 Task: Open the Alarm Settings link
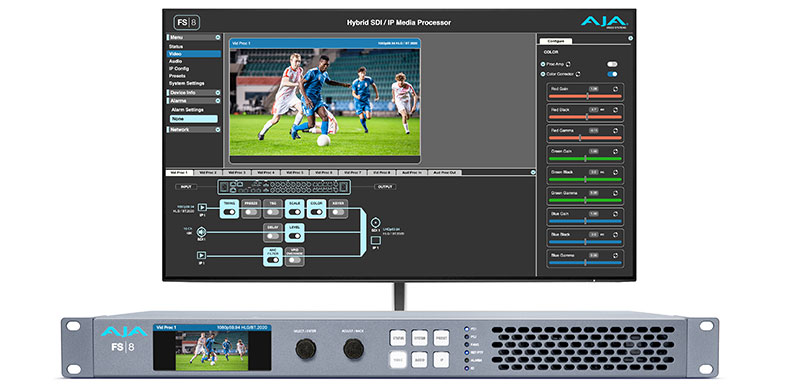pos(187,110)
